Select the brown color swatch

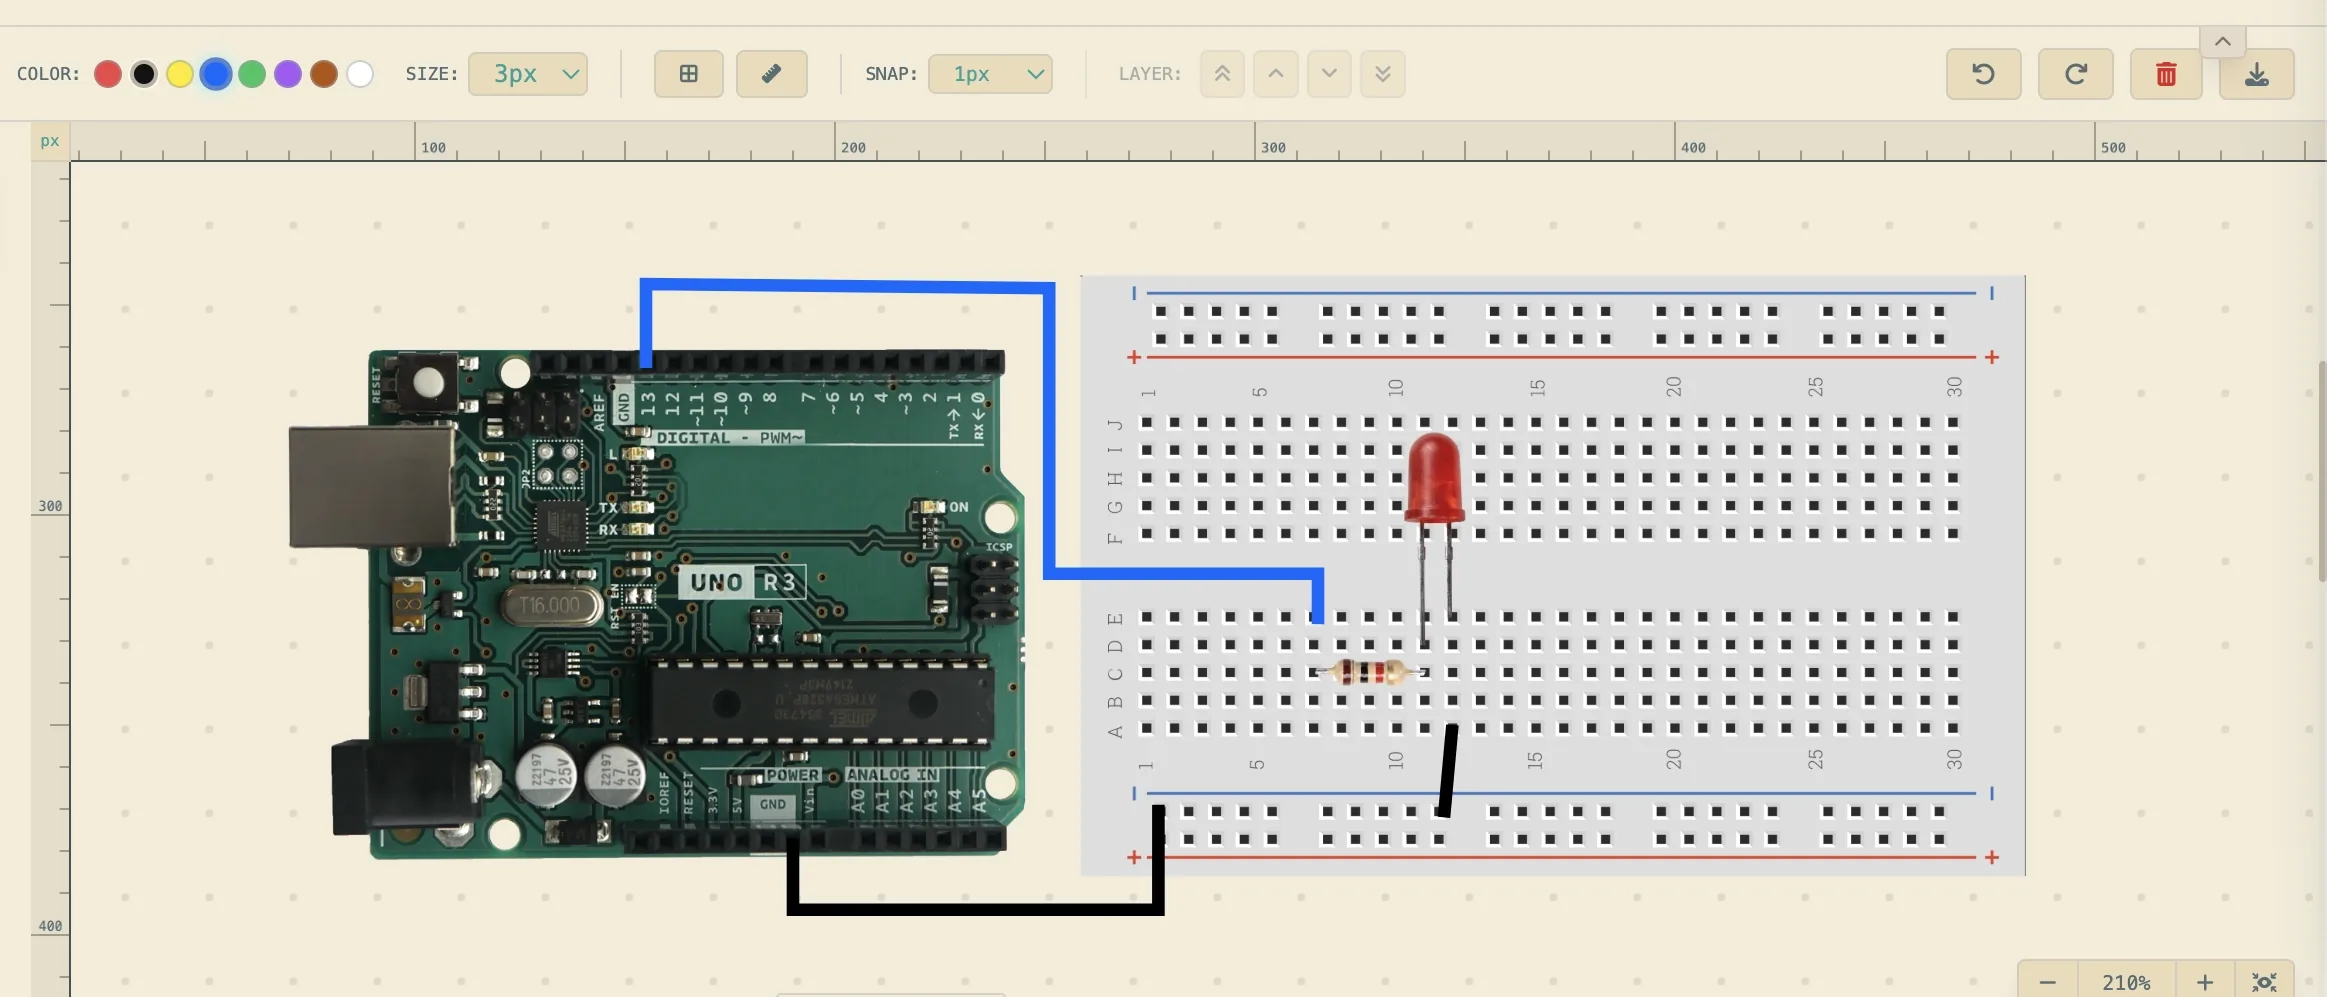(x=324, y=74)
